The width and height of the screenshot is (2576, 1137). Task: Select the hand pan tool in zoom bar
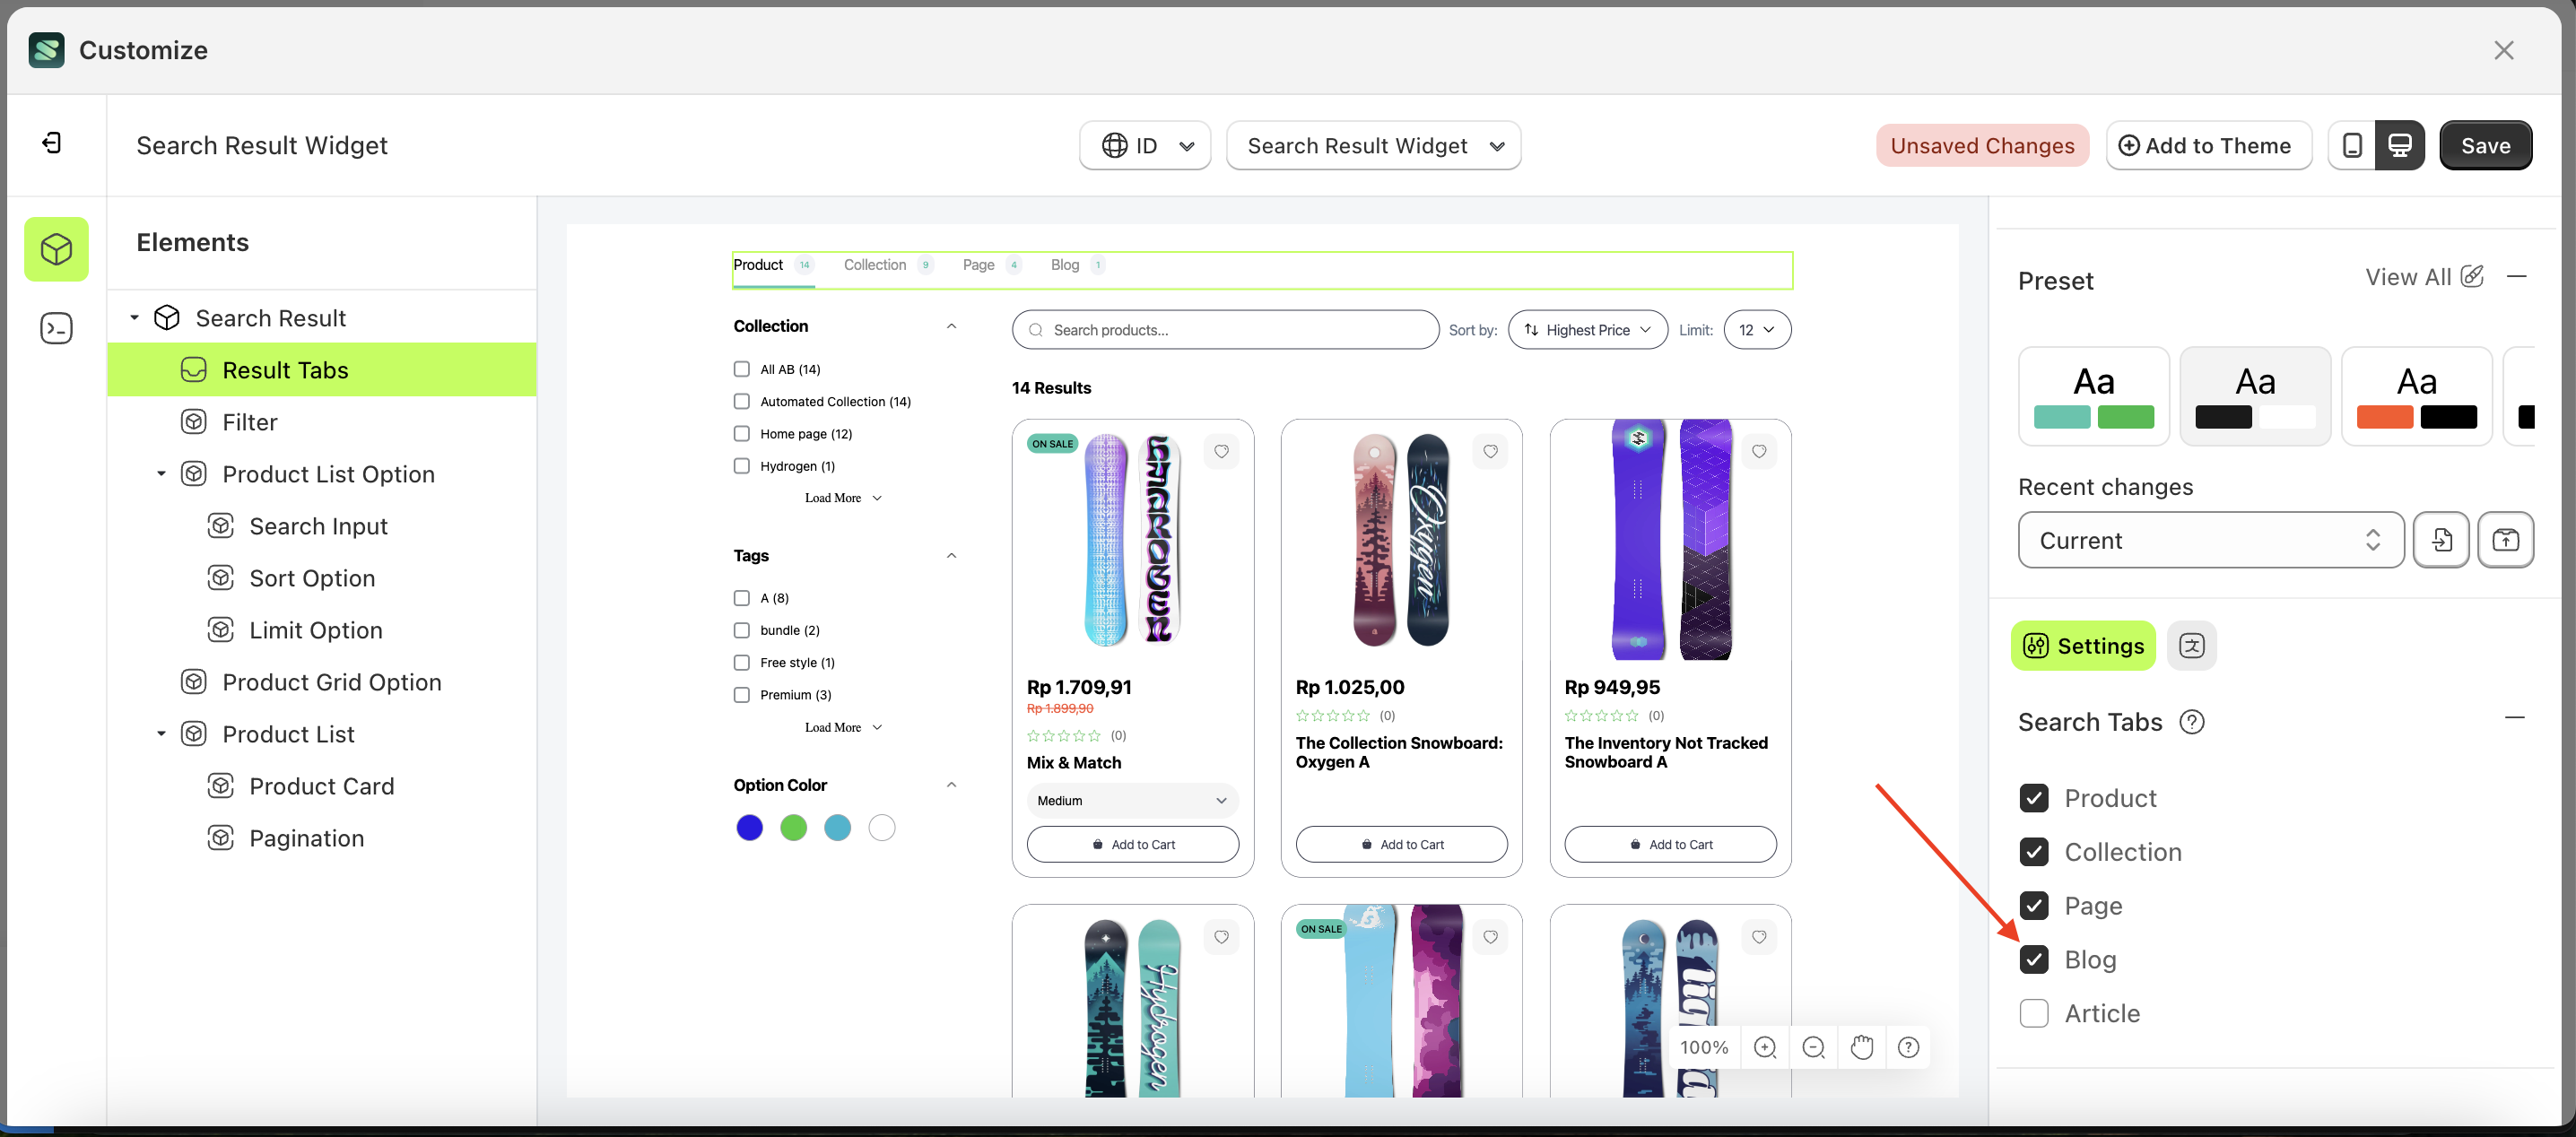pyautogui.click(x=1861, y=1047)
